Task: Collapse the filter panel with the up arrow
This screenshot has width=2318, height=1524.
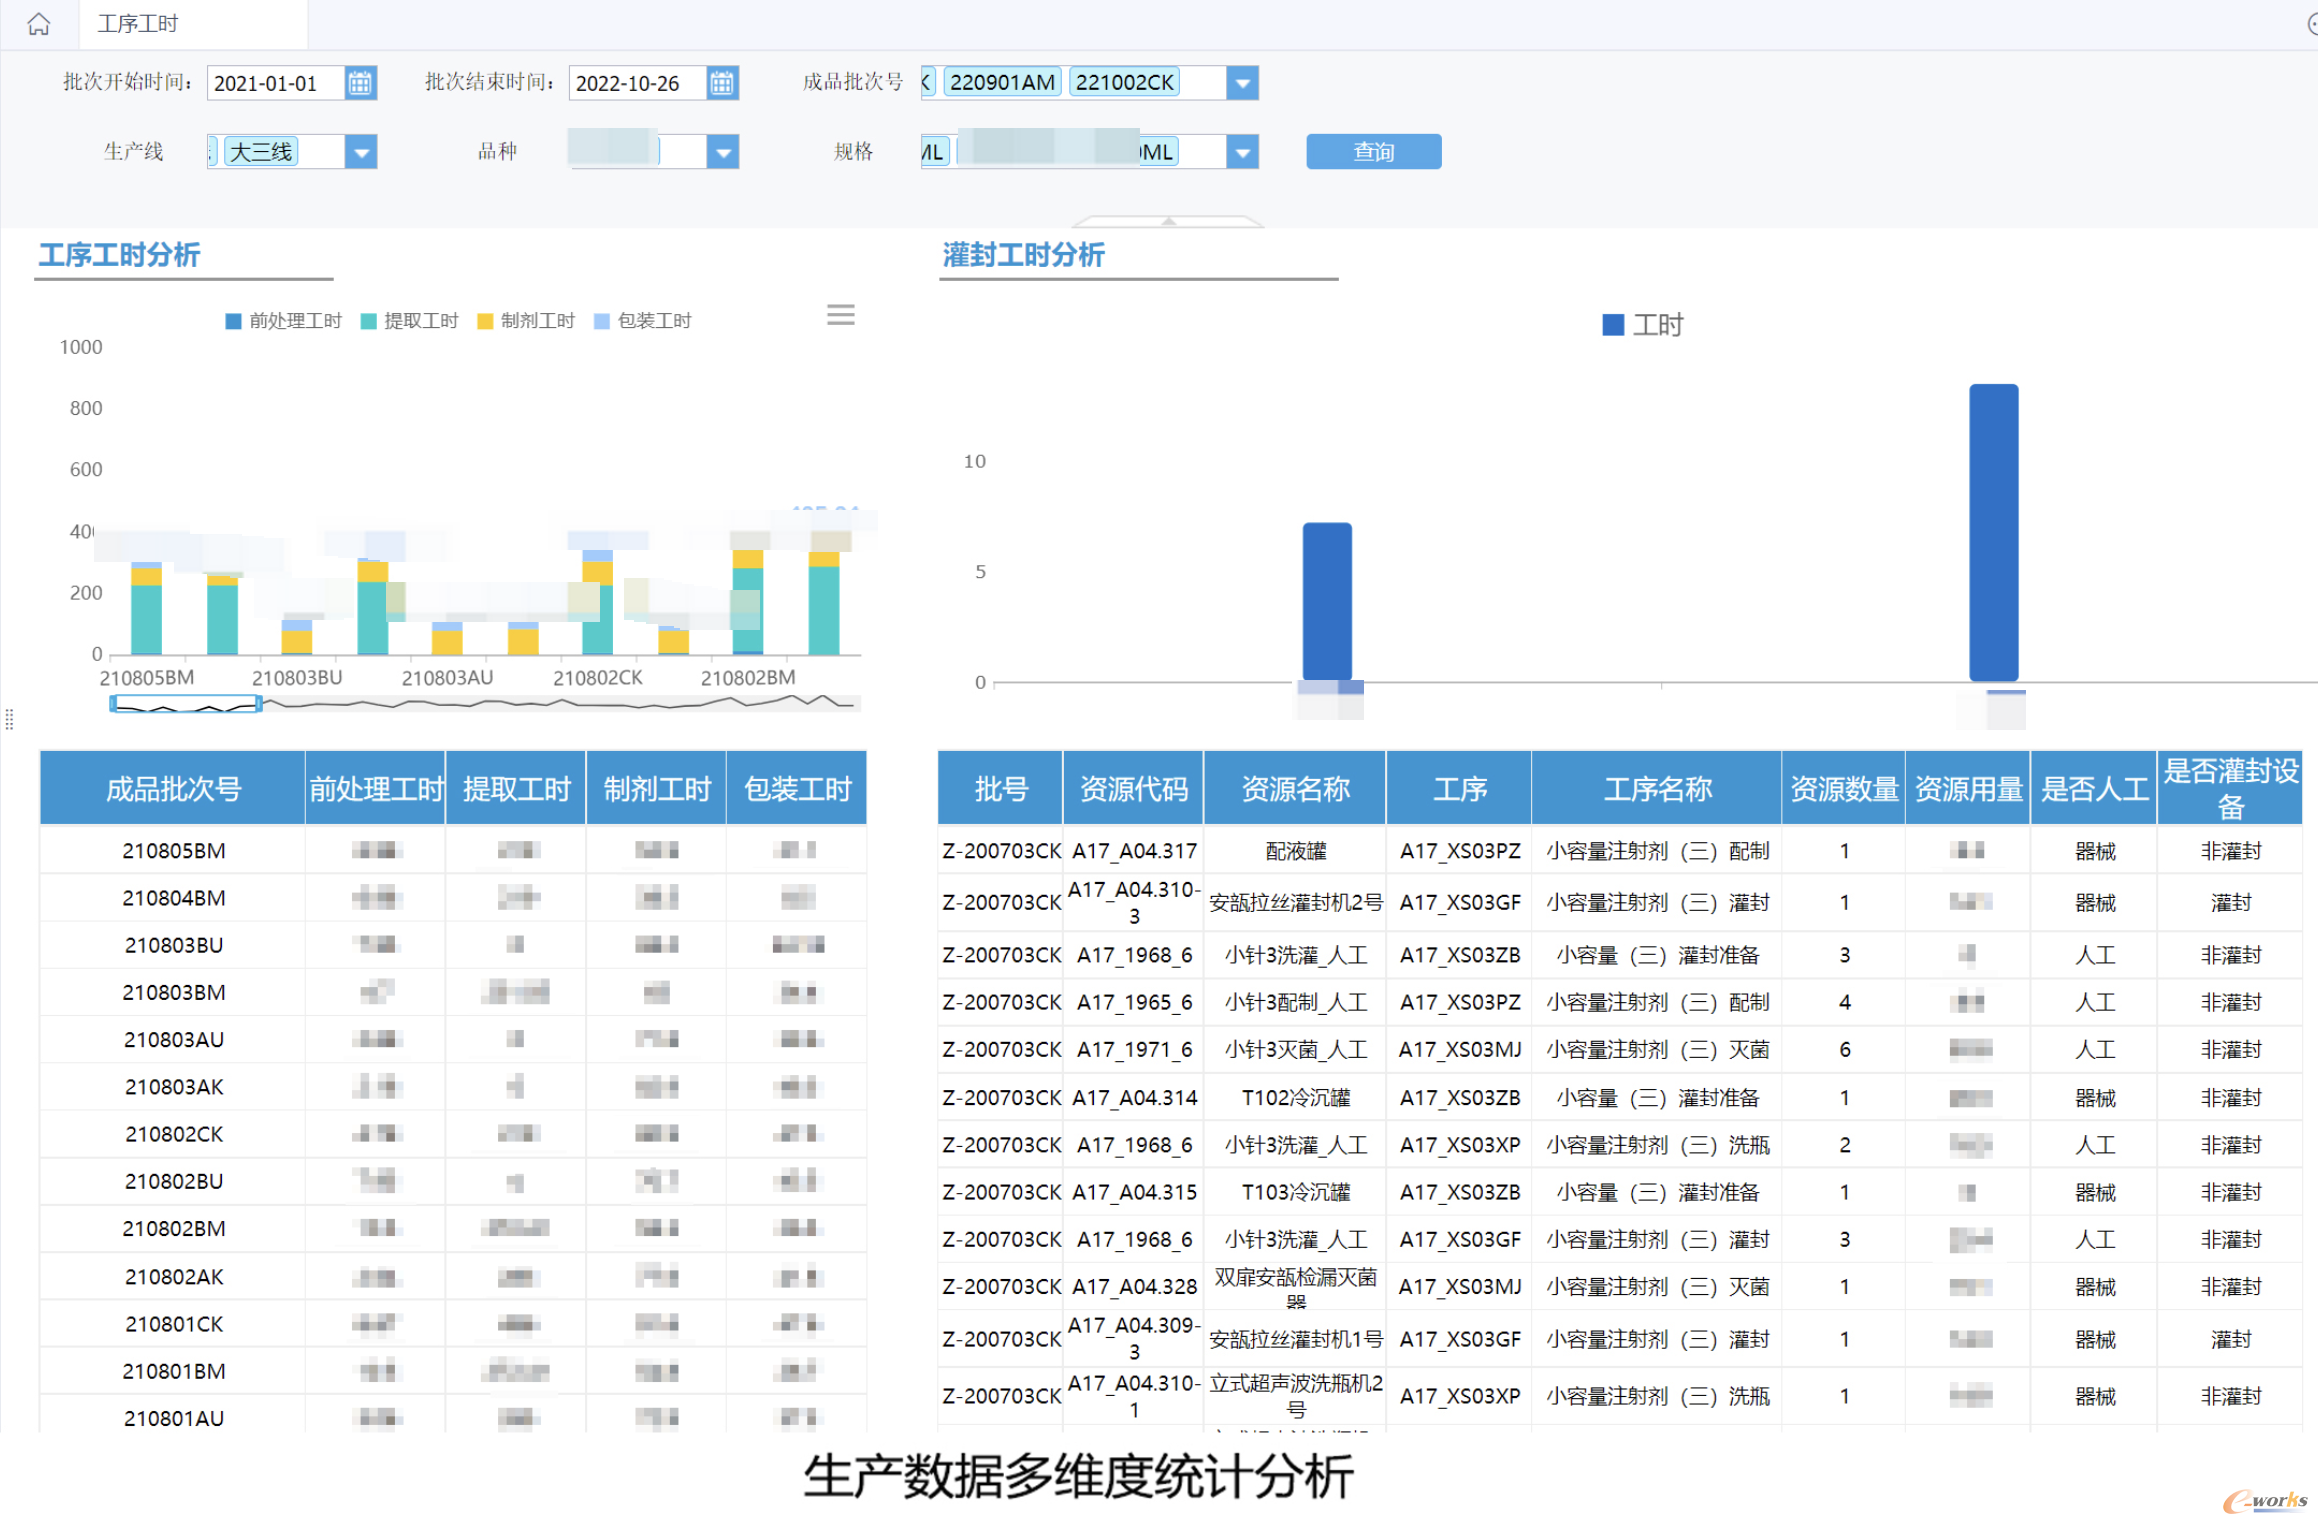Action: 1168,220
